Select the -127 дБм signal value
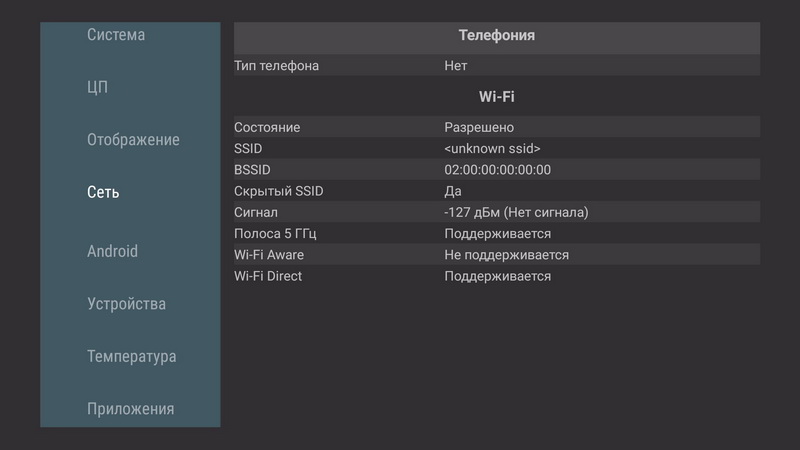Viewport: 800px width, 450px height. coord(516,212)
